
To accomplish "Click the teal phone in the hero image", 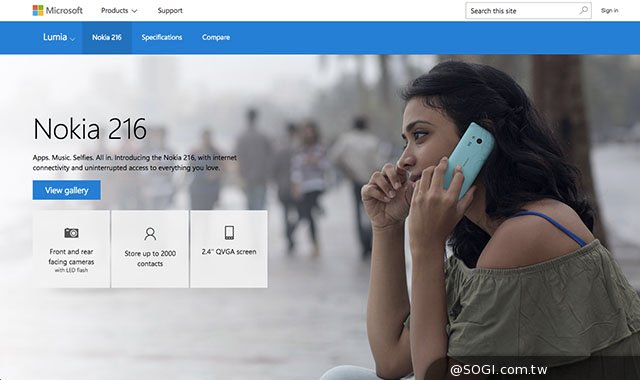I will point(468,160).
